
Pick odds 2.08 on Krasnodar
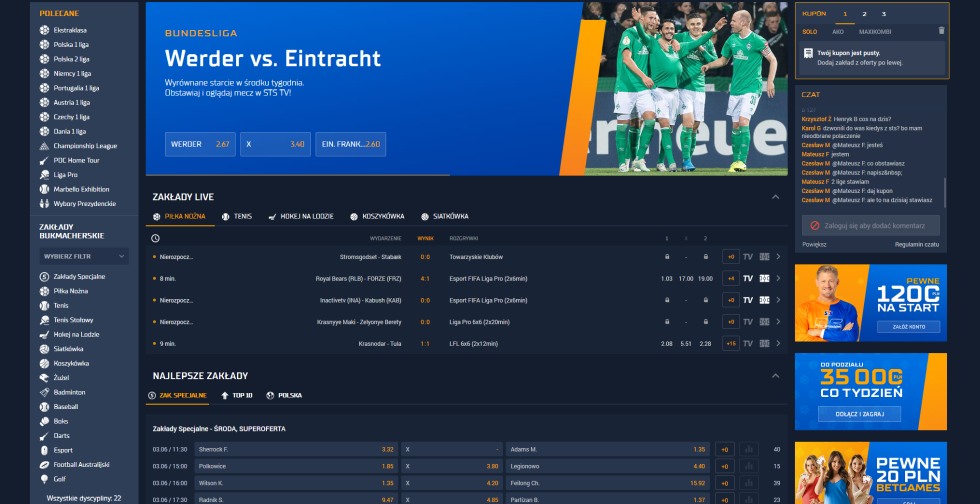click(666, 344)
